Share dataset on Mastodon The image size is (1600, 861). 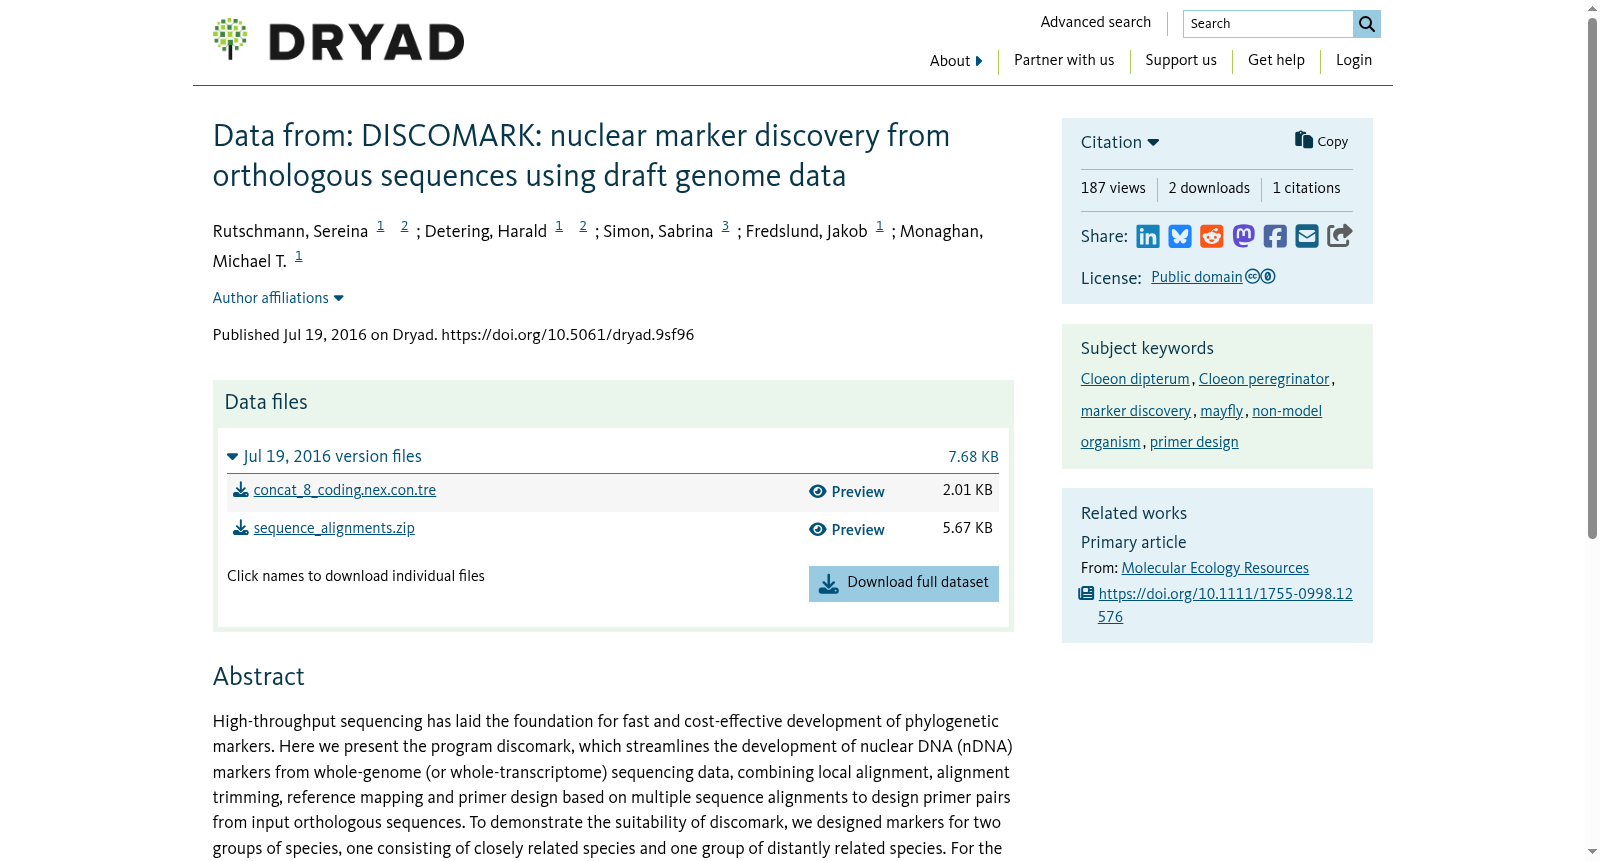click(1244, 236)
